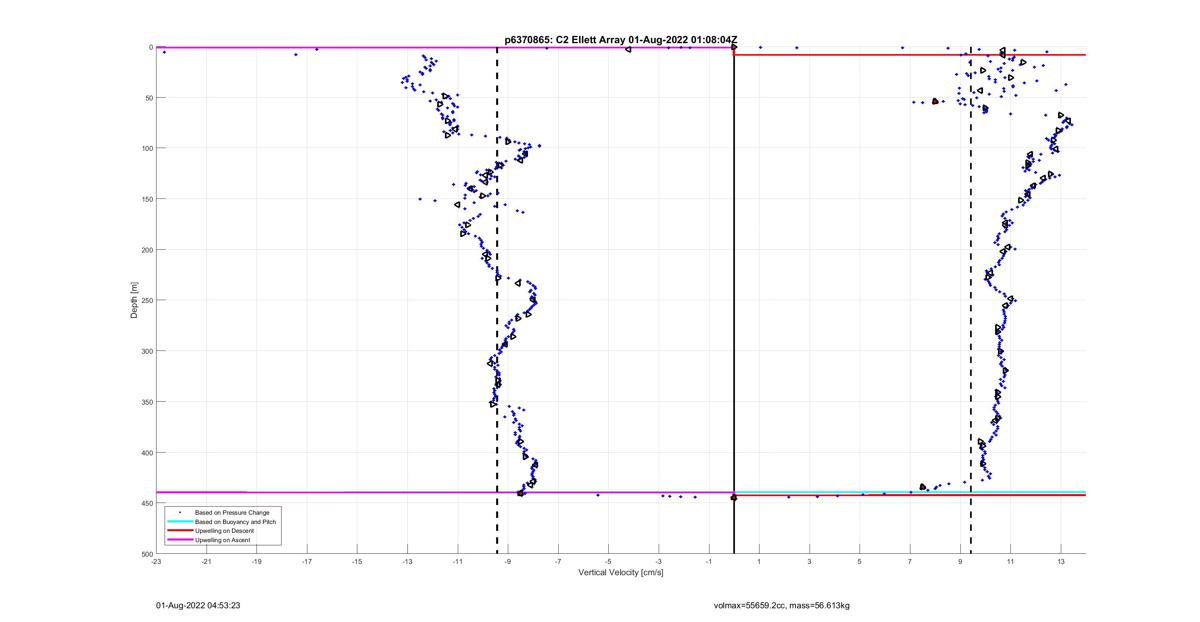Click the 'Vertical Velocity [cm/s]' x-axis label
The image size is (1200, 622).
pos(621,573)
